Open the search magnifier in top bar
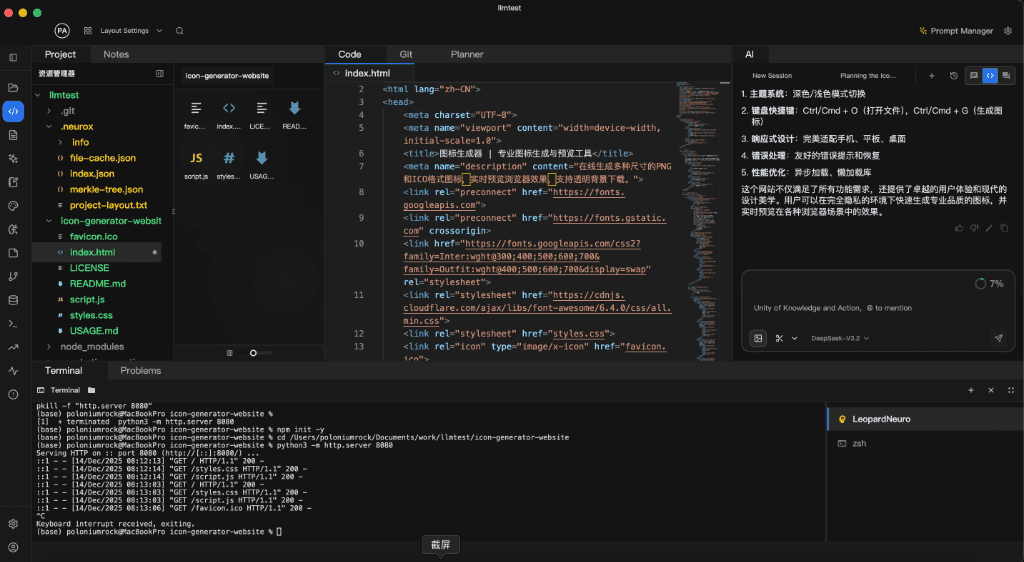 180,31
